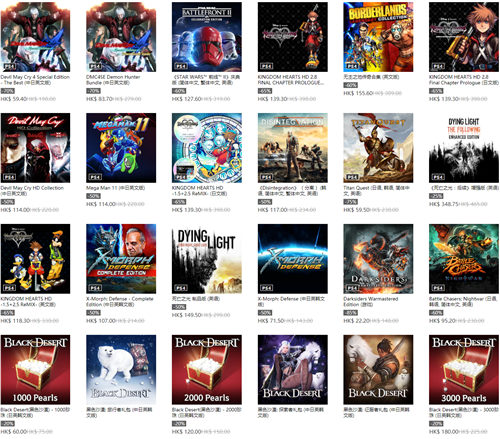This screenshot has width=500, height=439.
Task: Open Battle Chasers Nightwar cover art
Action: tap(464, 259)
